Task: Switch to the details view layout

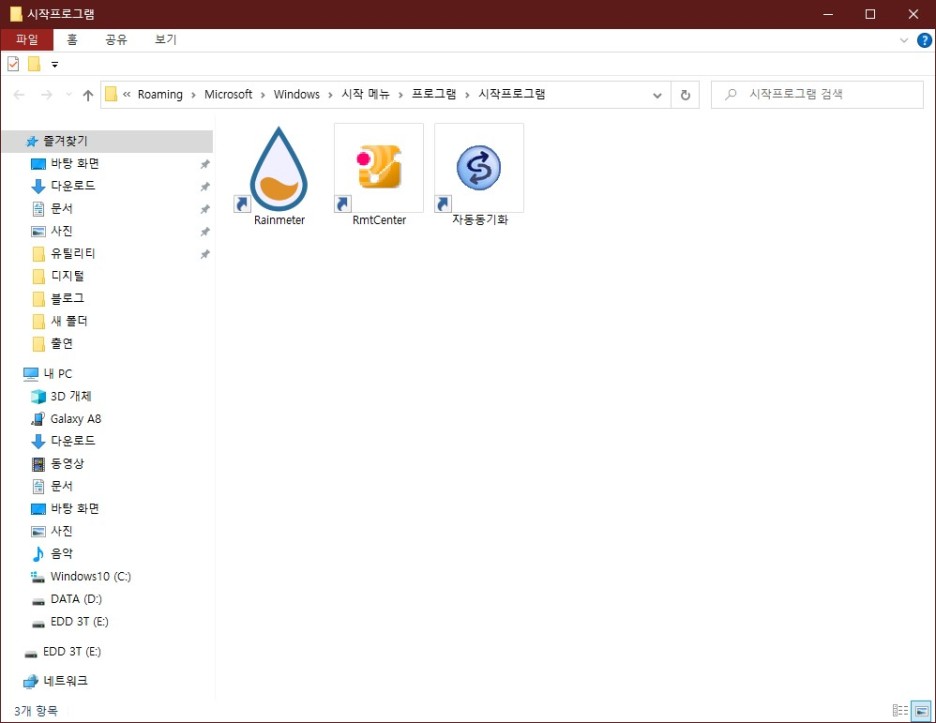Action: pyautogui.click(x=900, y=710)
